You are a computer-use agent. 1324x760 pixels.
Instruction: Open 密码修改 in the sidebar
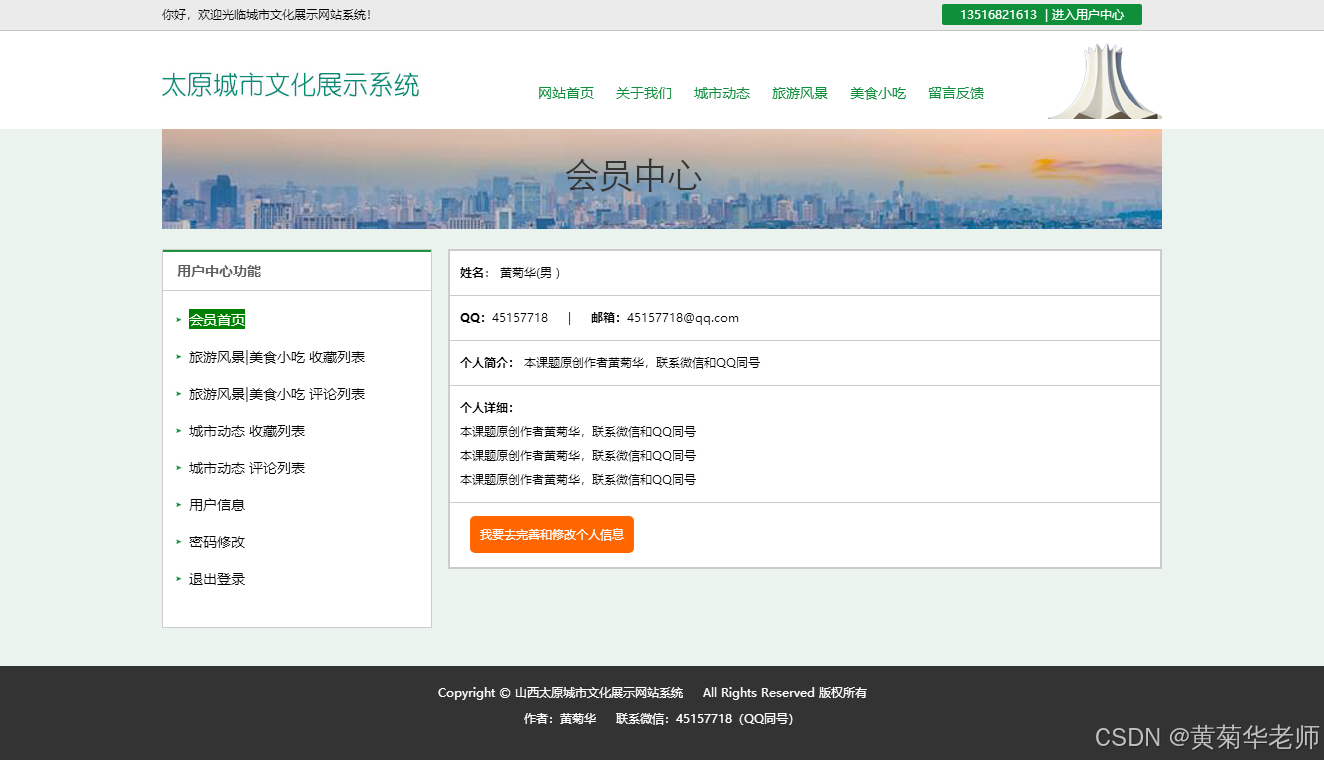pos(217,542)
